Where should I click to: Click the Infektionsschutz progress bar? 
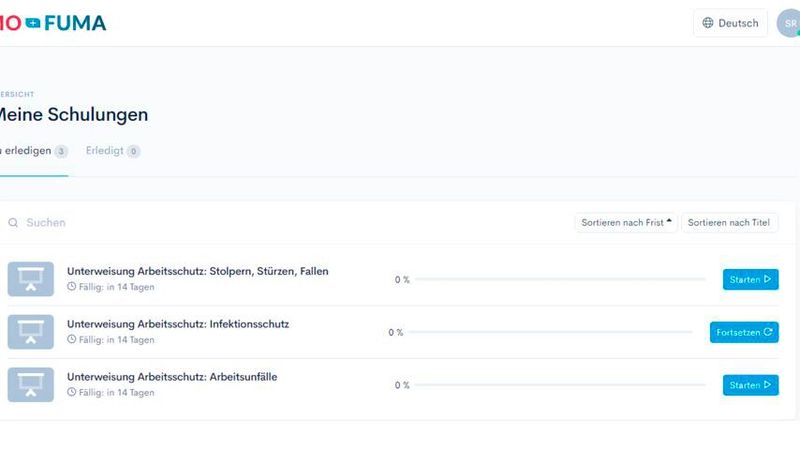coord(550,332)
